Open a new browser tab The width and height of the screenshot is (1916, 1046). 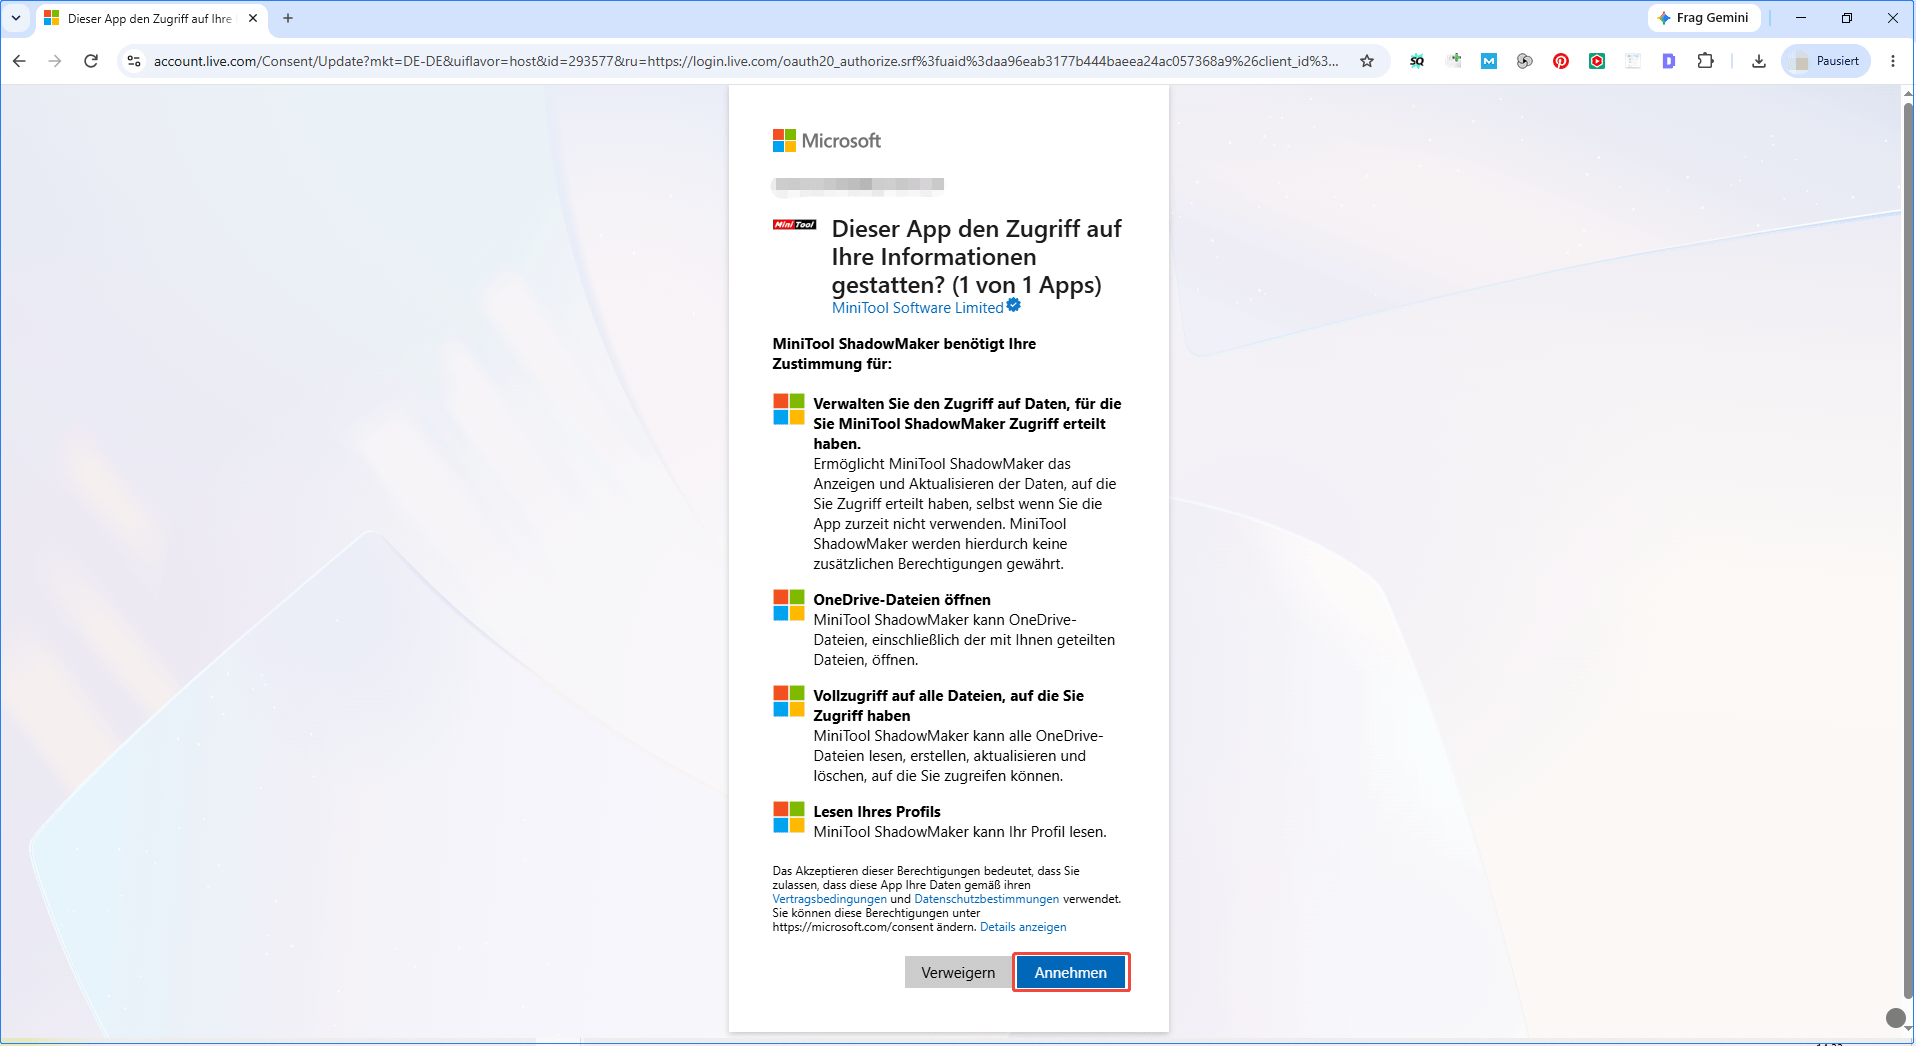coord(288,18)
